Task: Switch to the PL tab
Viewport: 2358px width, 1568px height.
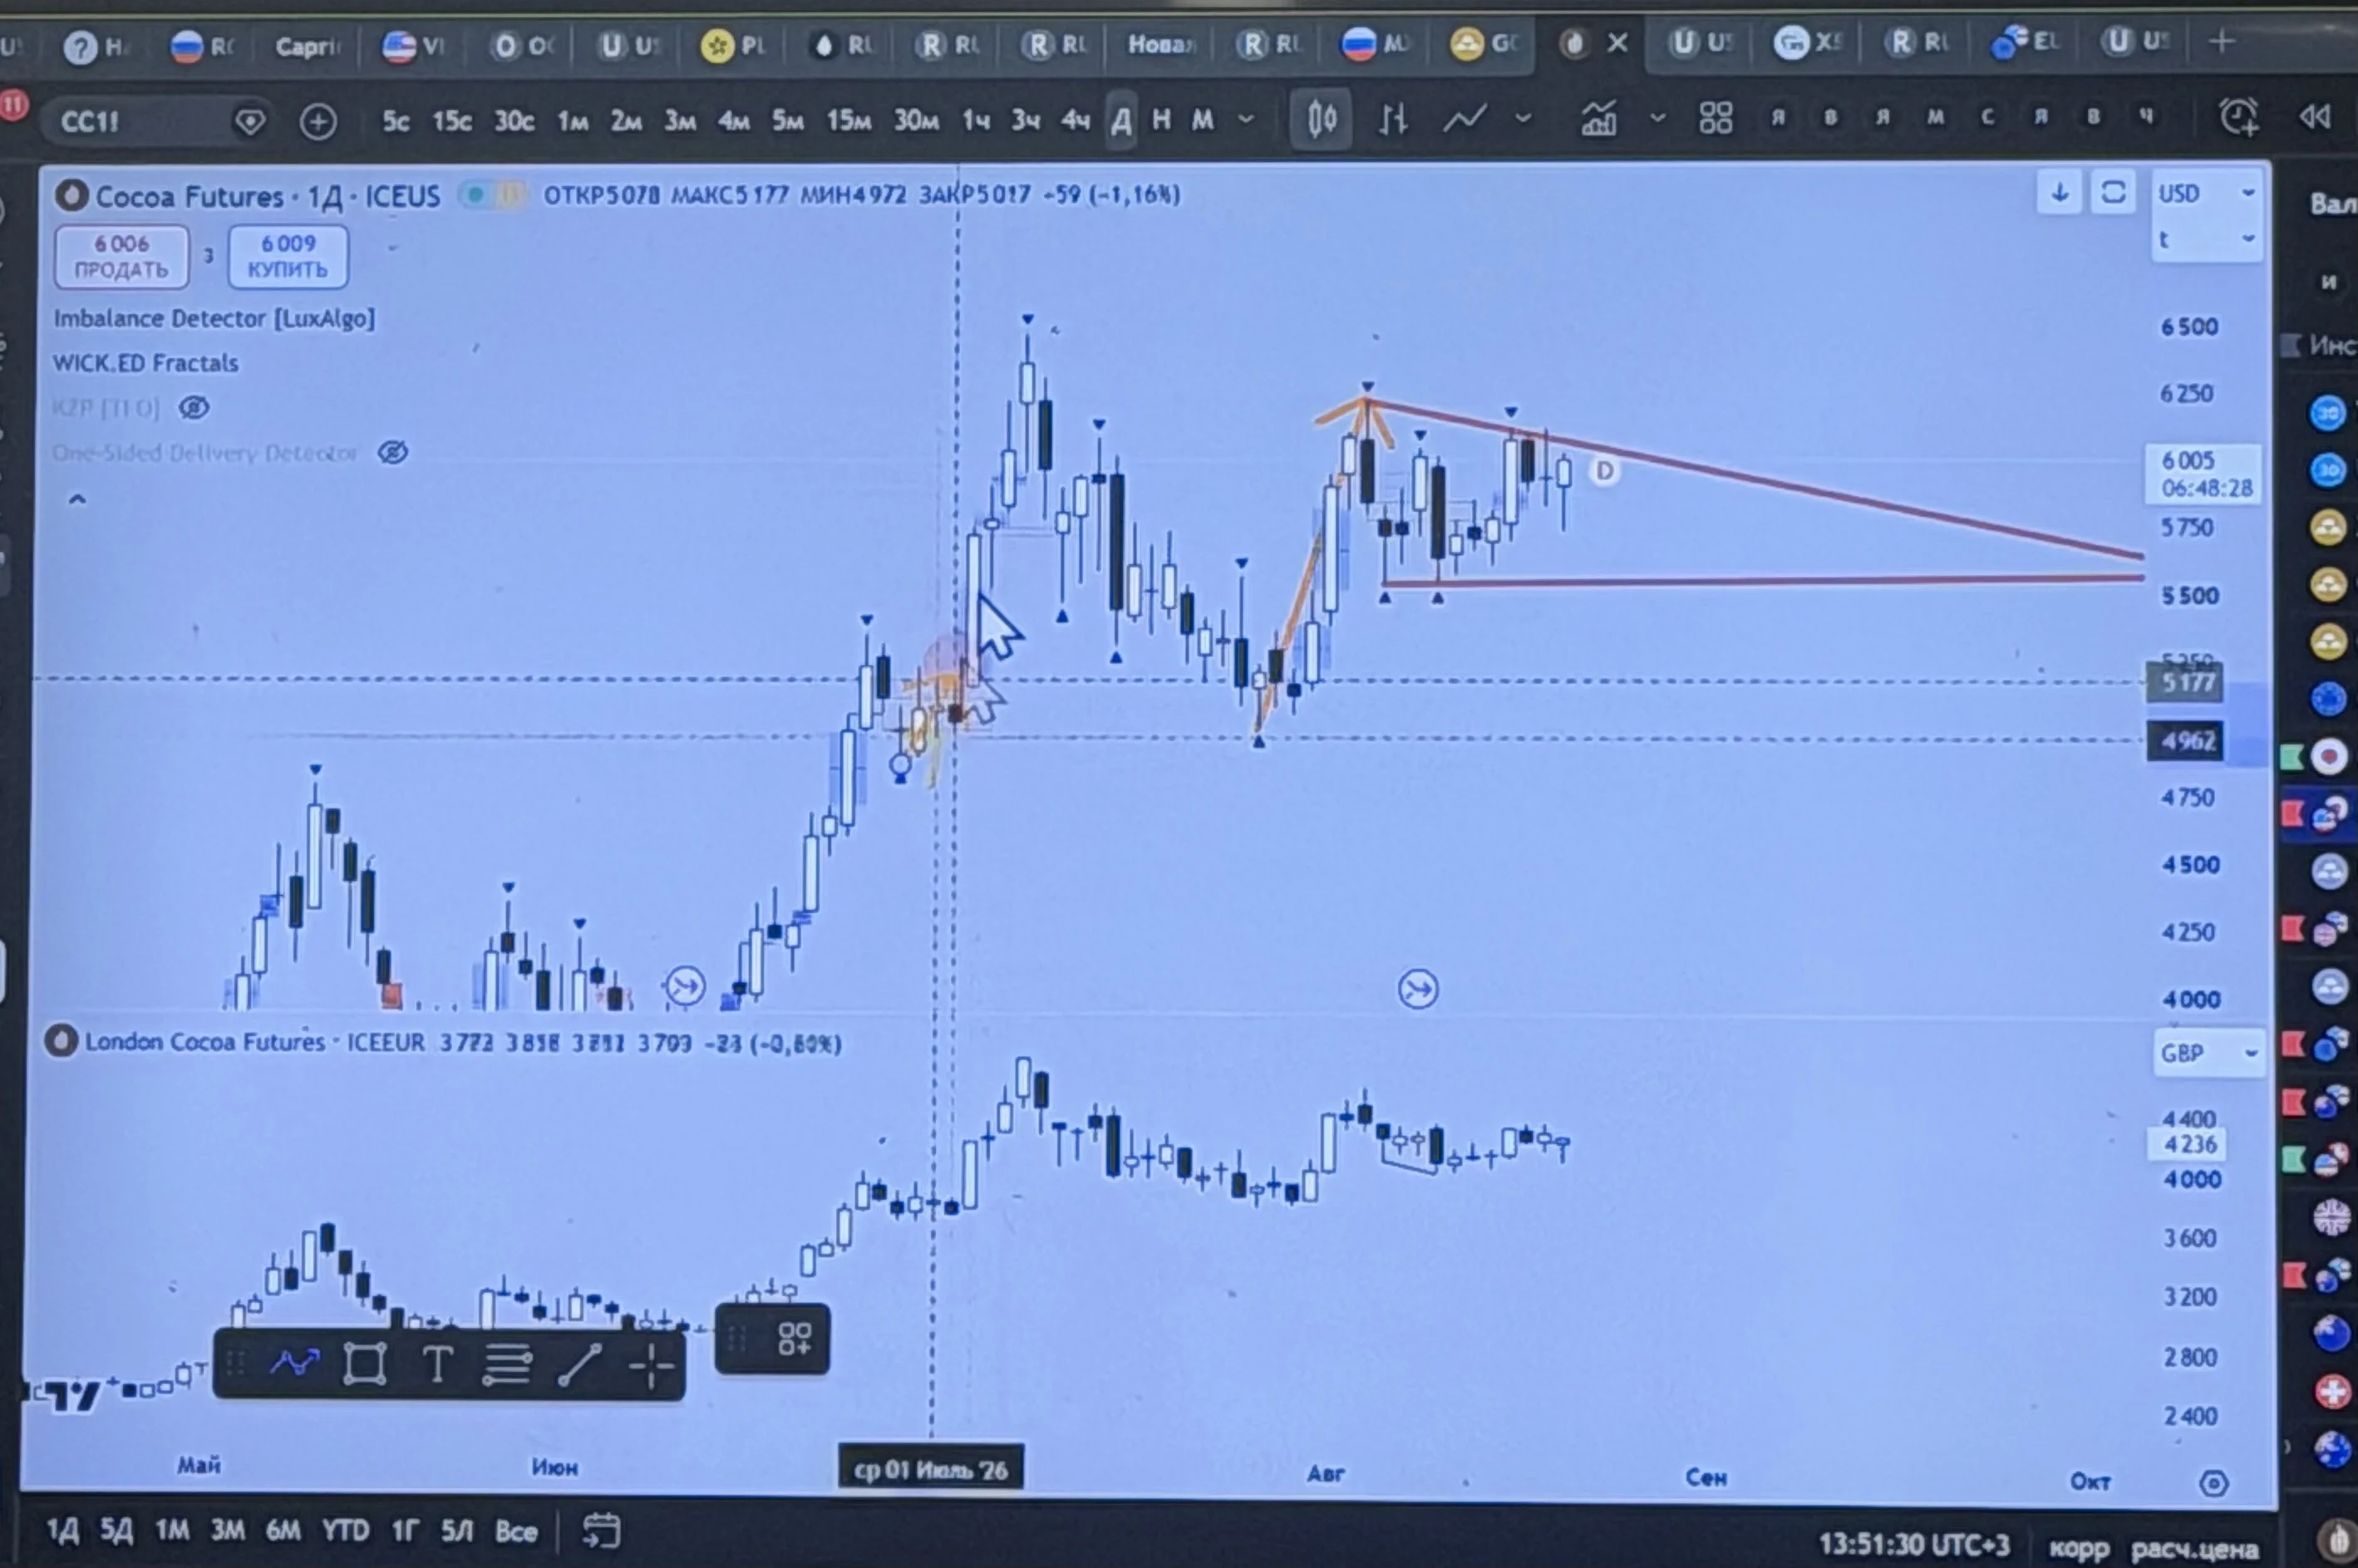Action: point(734,46)
